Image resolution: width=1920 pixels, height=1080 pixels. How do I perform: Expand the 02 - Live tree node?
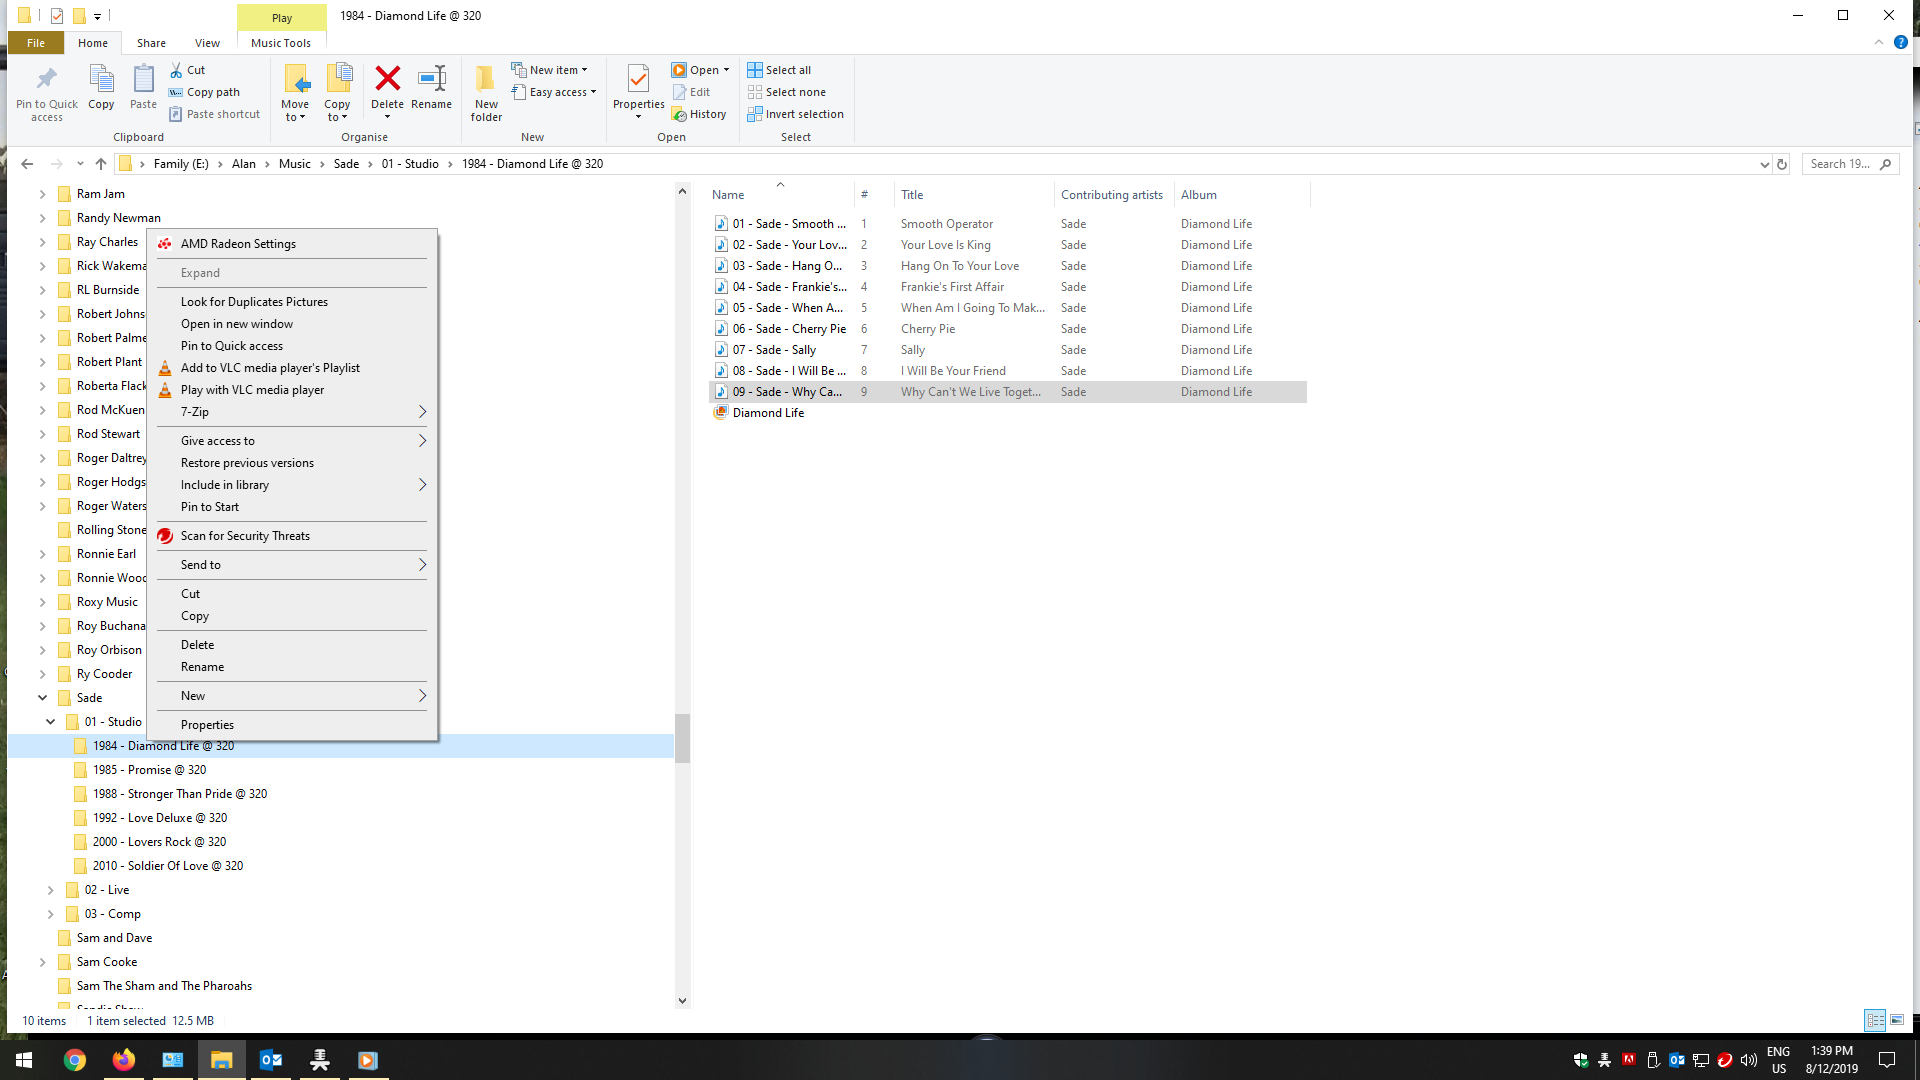tap(50, 890)
